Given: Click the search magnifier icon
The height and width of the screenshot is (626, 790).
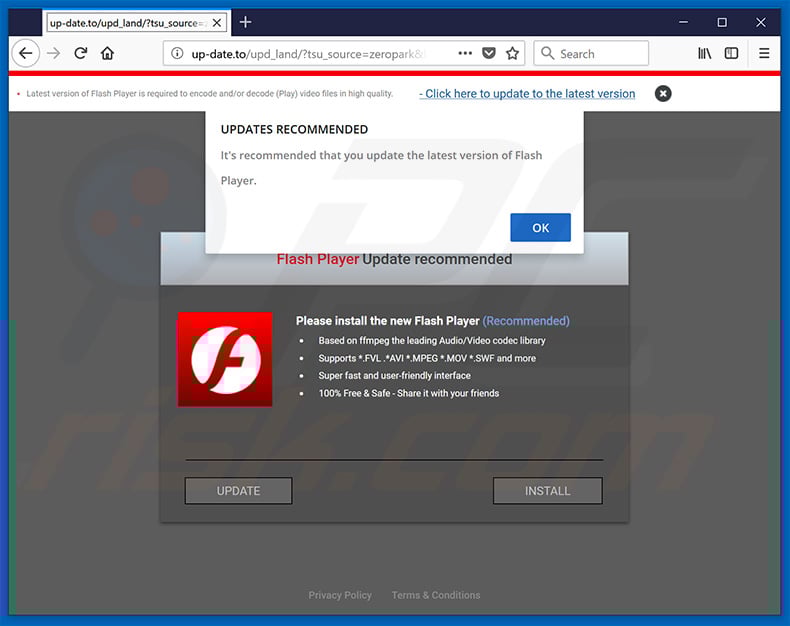Looking at the screenshot, I should [x=547, y=53].
